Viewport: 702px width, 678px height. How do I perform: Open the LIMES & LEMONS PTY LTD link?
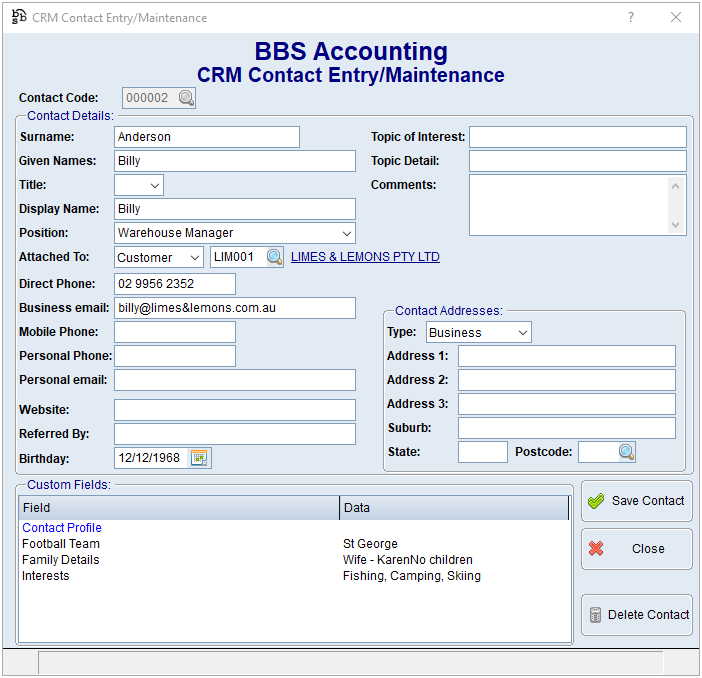365,257
